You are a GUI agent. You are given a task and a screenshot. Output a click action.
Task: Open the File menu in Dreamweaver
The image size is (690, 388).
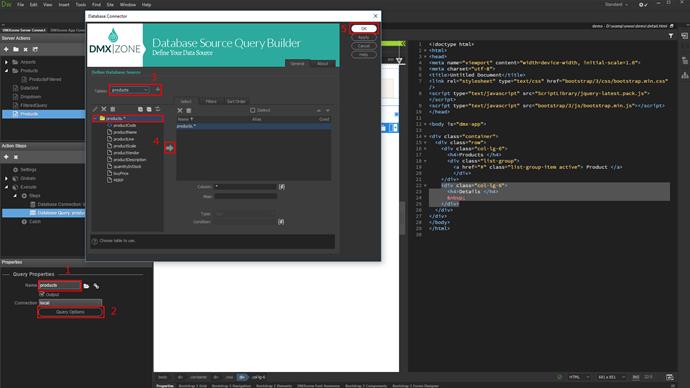coord(20,4)
